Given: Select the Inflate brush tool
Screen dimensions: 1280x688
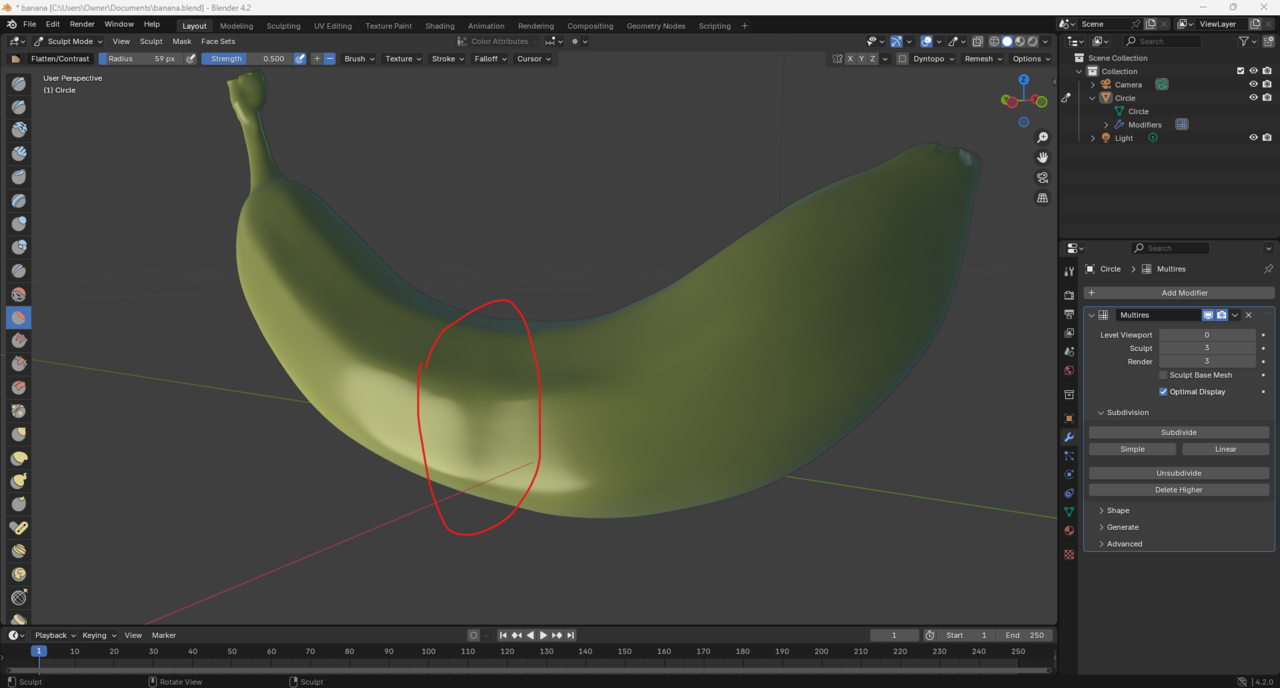Looking at the screenshot, I should 19,223.
